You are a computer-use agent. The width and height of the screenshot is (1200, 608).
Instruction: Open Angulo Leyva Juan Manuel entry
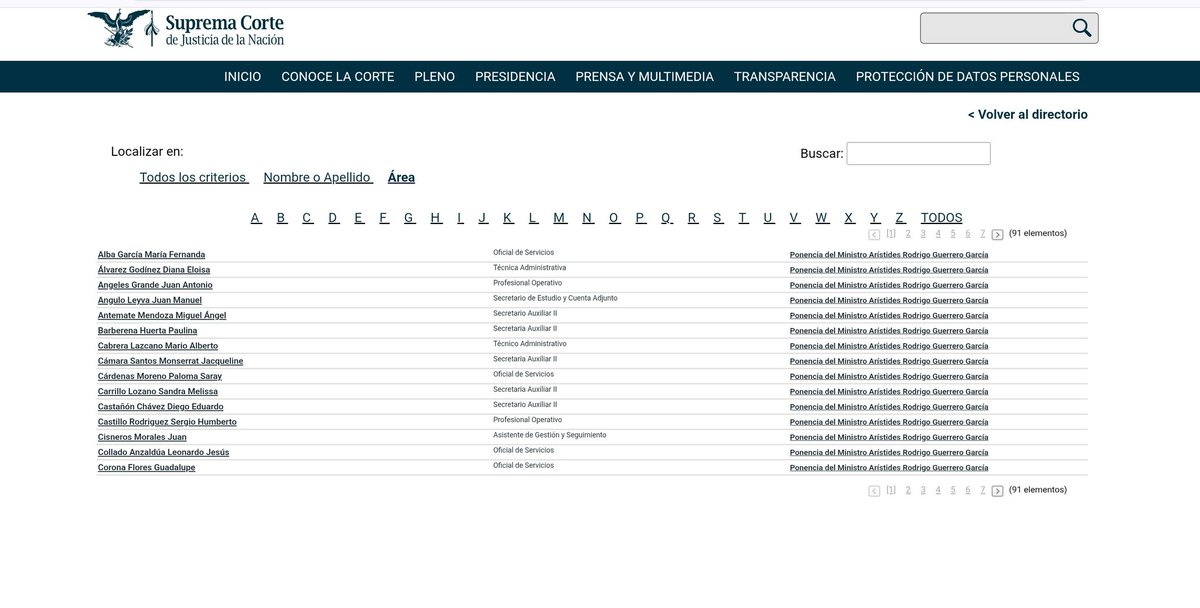pos(150,300)
